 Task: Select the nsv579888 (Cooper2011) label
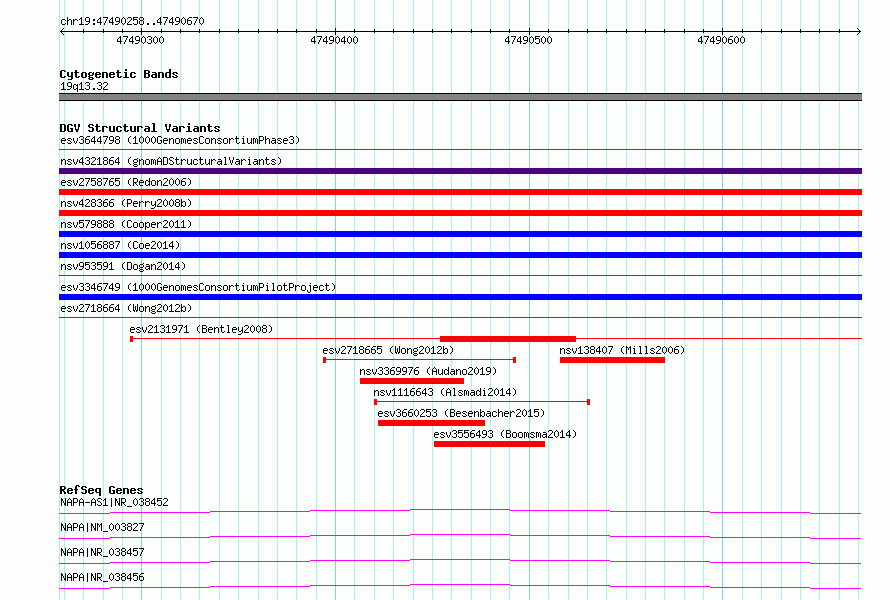[x=126, y=224]
